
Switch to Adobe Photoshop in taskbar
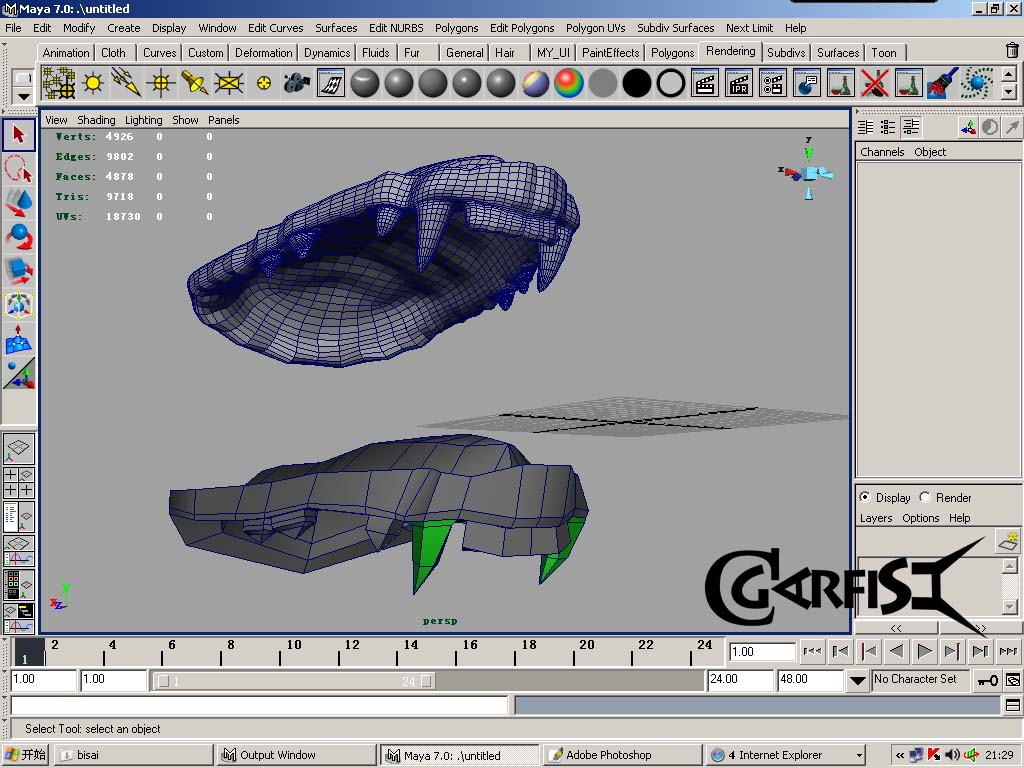[622, 755]
